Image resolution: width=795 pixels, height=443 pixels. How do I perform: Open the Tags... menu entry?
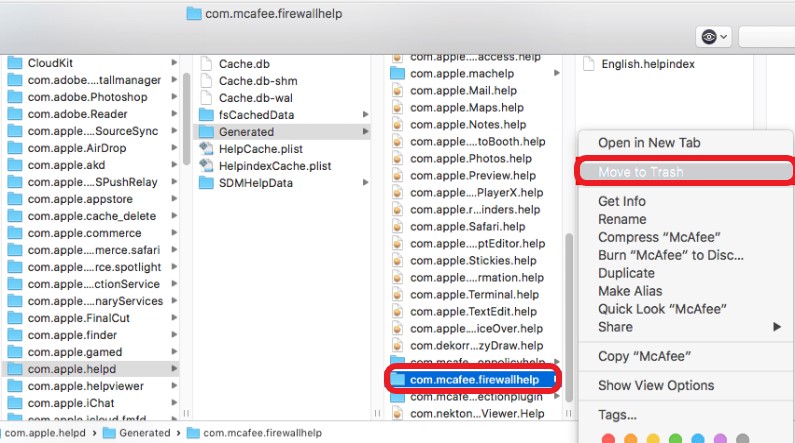617,415
